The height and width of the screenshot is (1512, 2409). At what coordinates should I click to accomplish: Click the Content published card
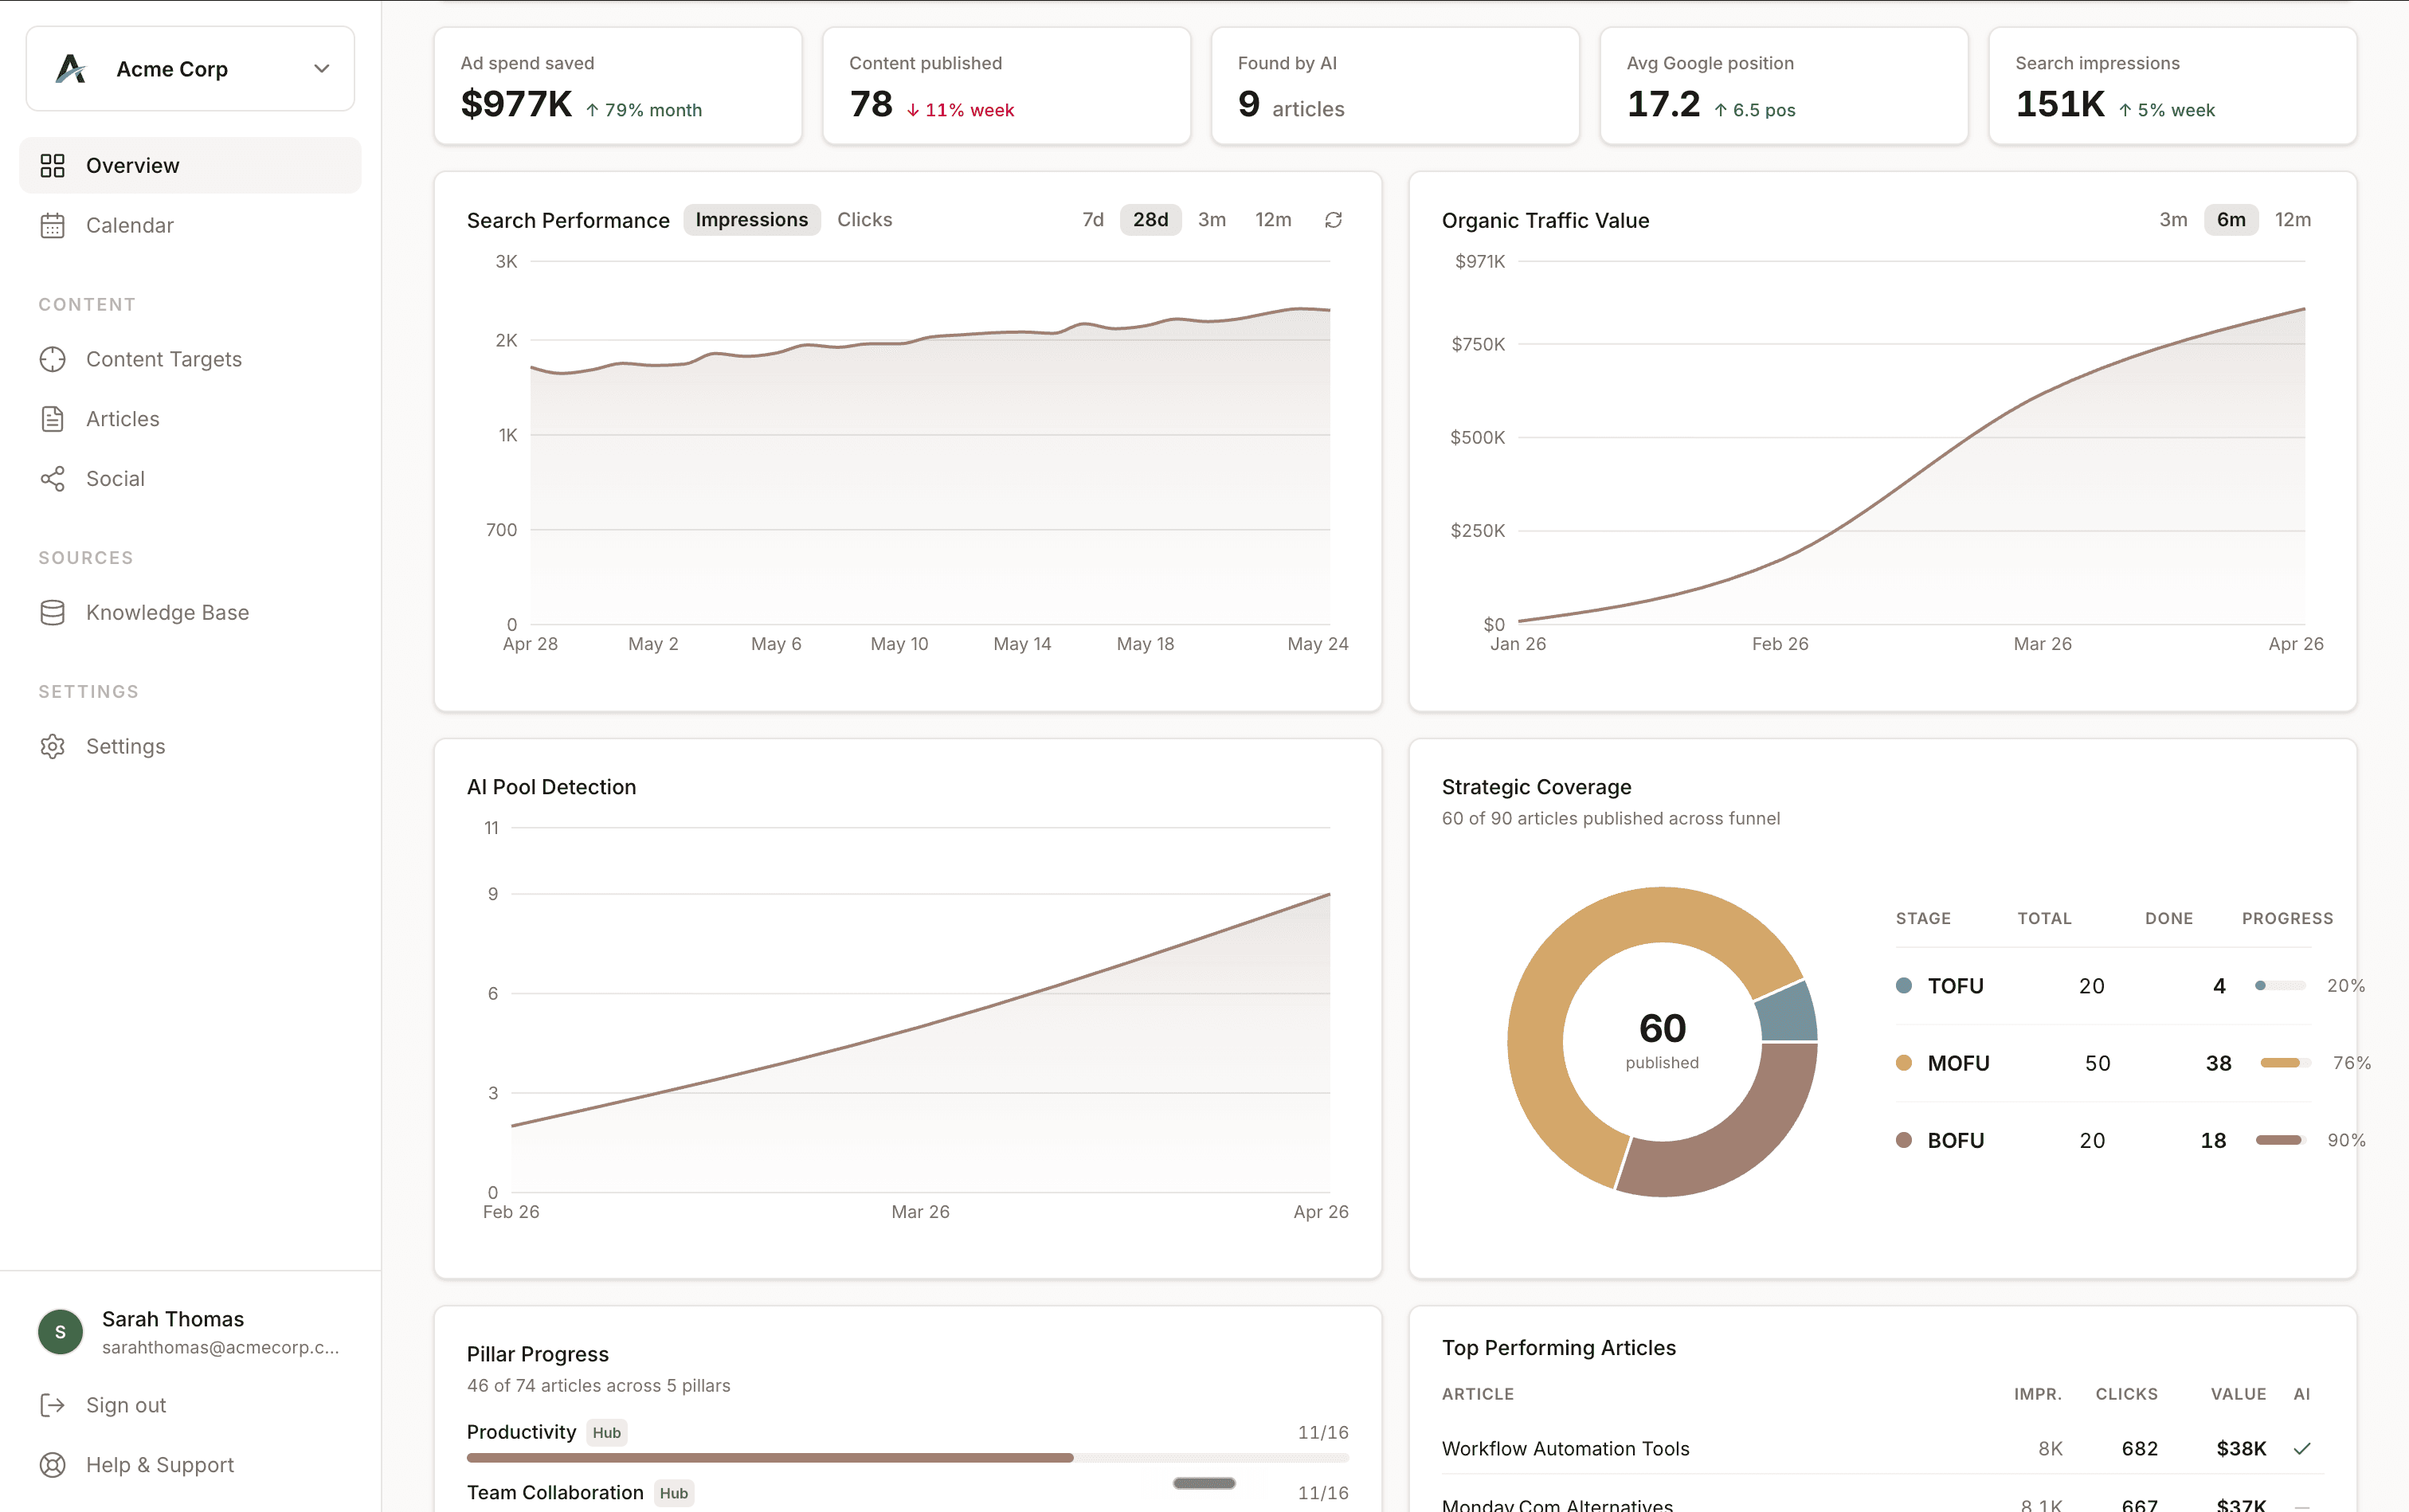pos(1007,86)
